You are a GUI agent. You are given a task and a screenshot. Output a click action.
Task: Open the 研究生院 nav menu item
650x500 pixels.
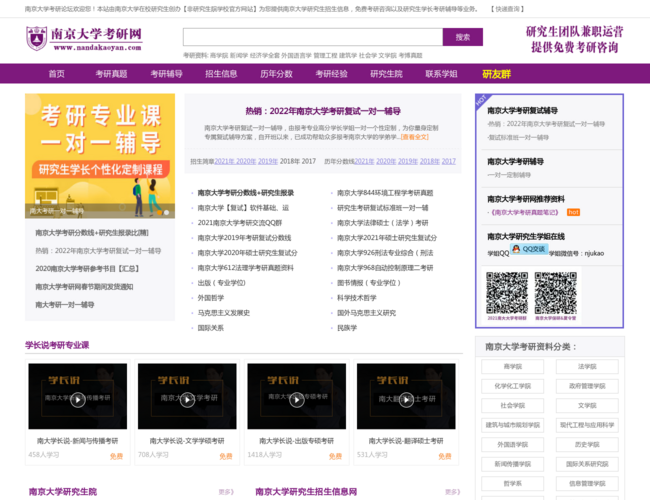coord(386,74)
